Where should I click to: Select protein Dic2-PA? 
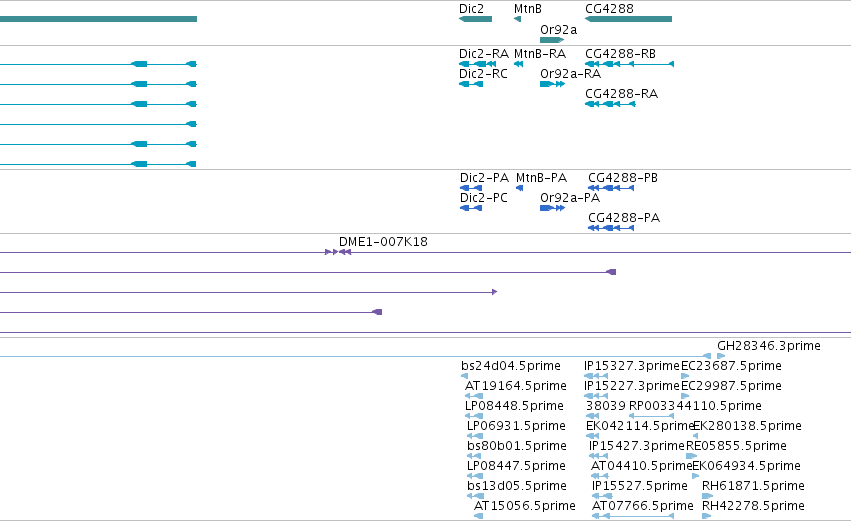(x=484, y=178)
